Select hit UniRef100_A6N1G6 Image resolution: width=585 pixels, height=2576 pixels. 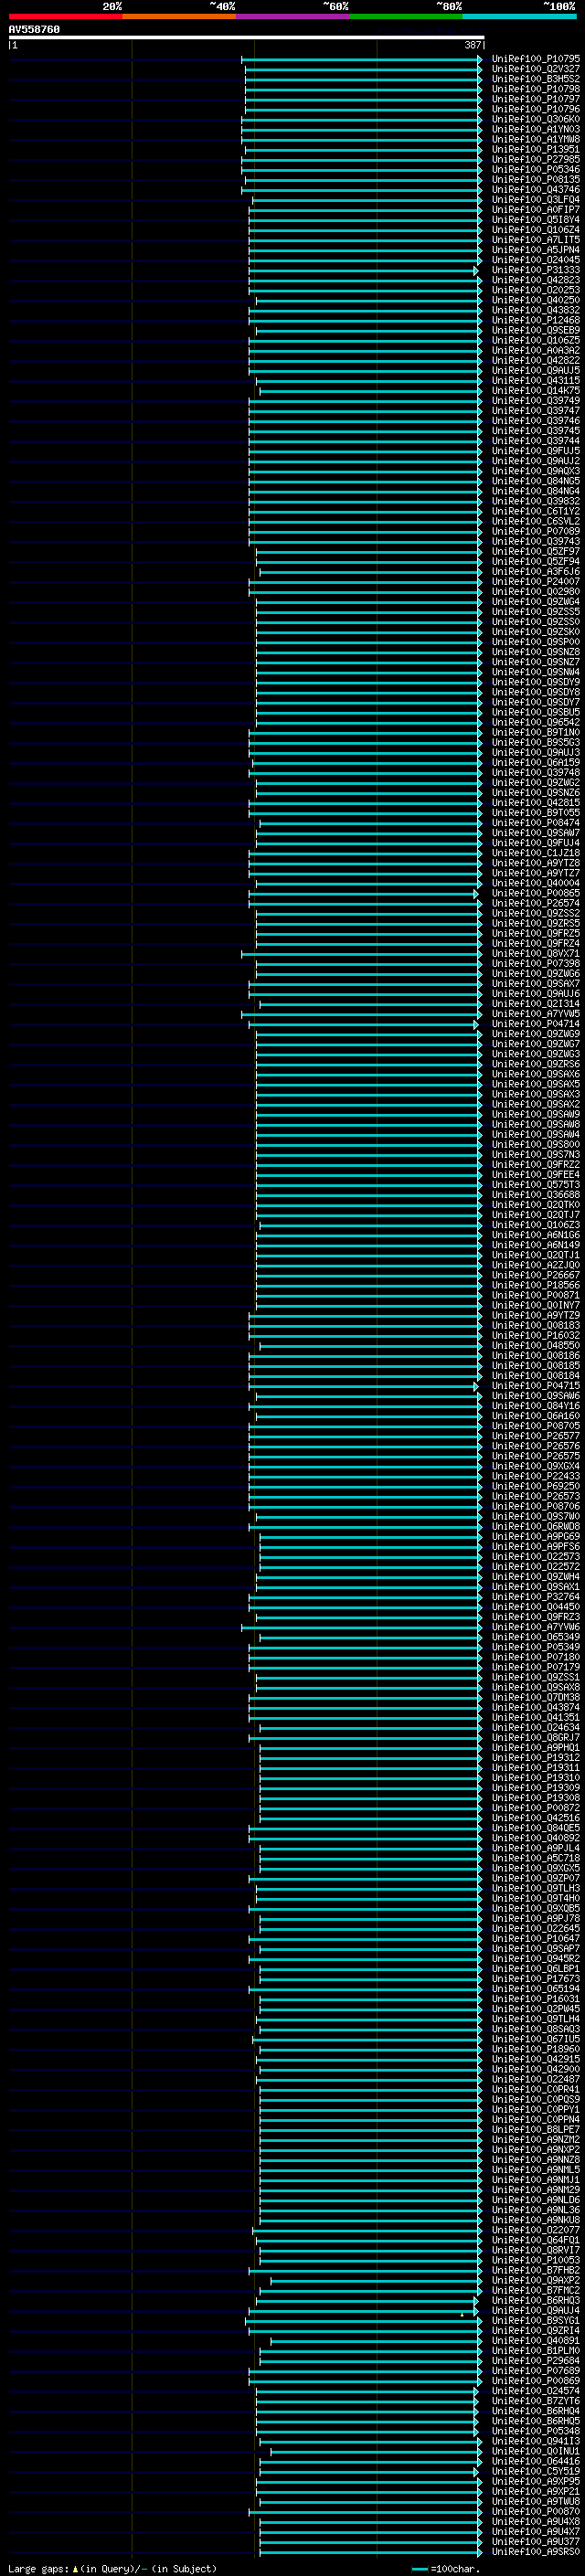(536, 1235)
